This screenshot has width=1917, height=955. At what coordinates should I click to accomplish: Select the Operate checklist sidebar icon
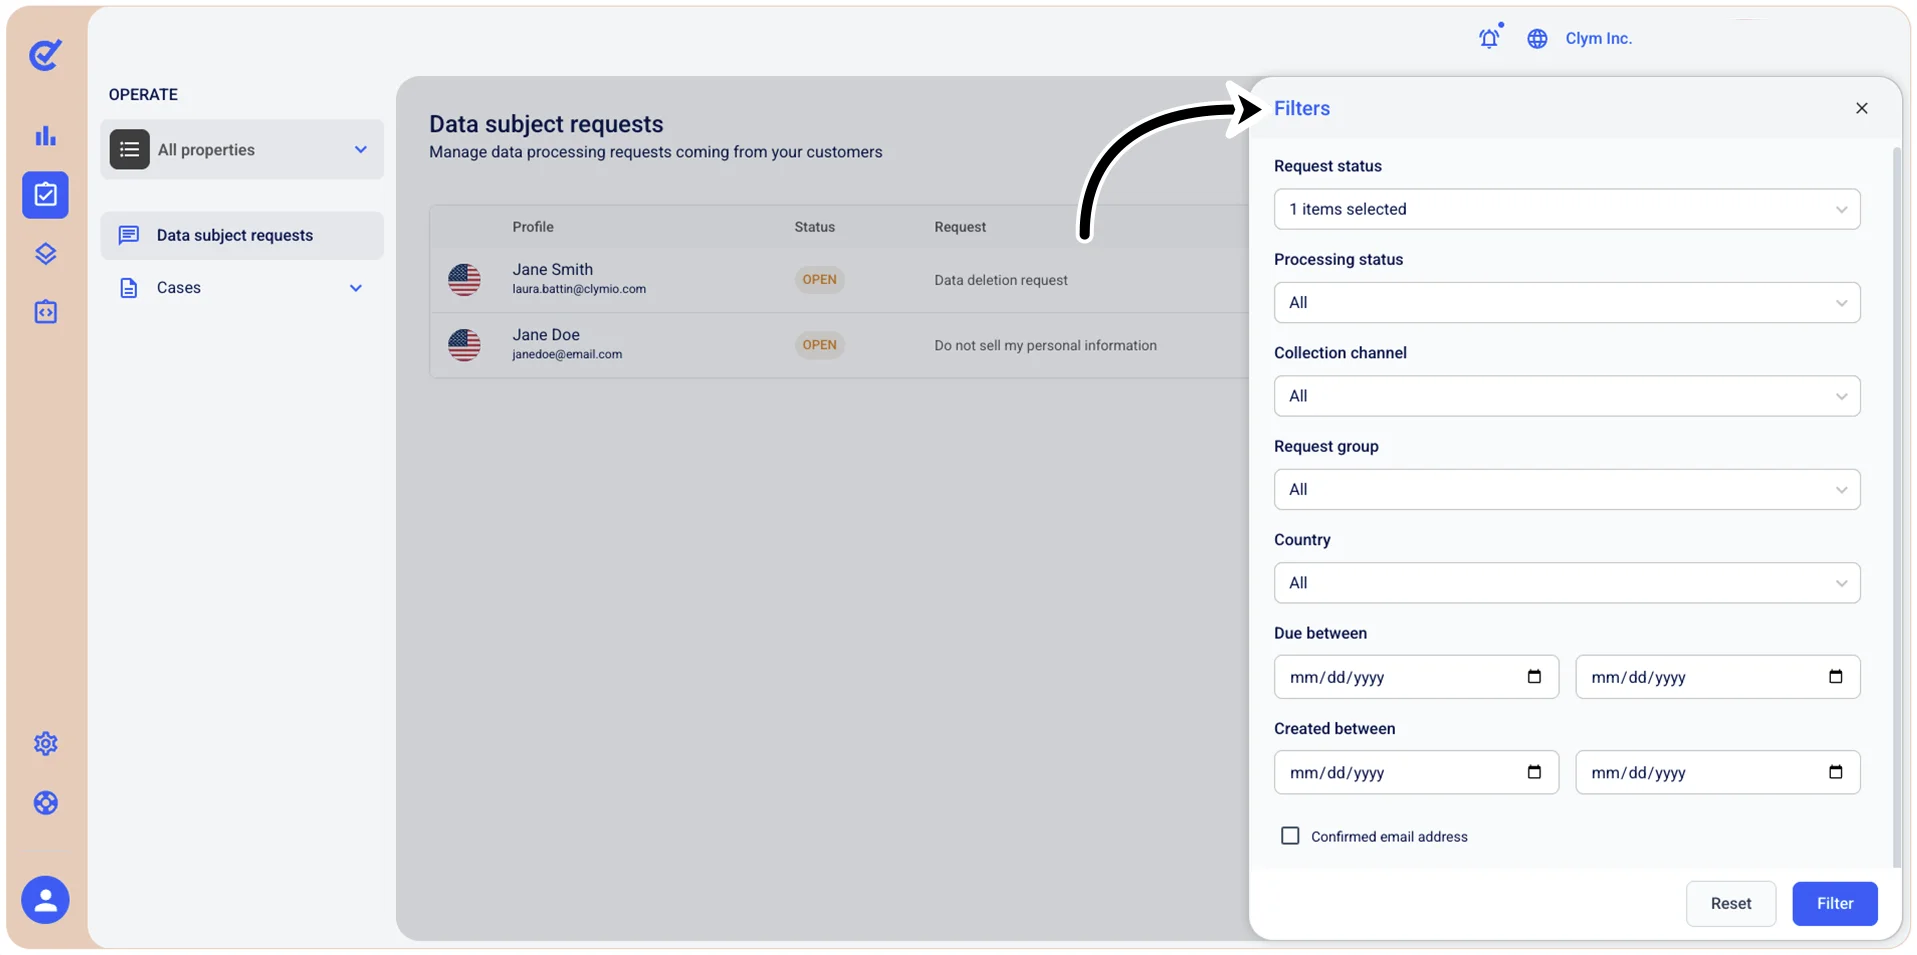(45, 195)
